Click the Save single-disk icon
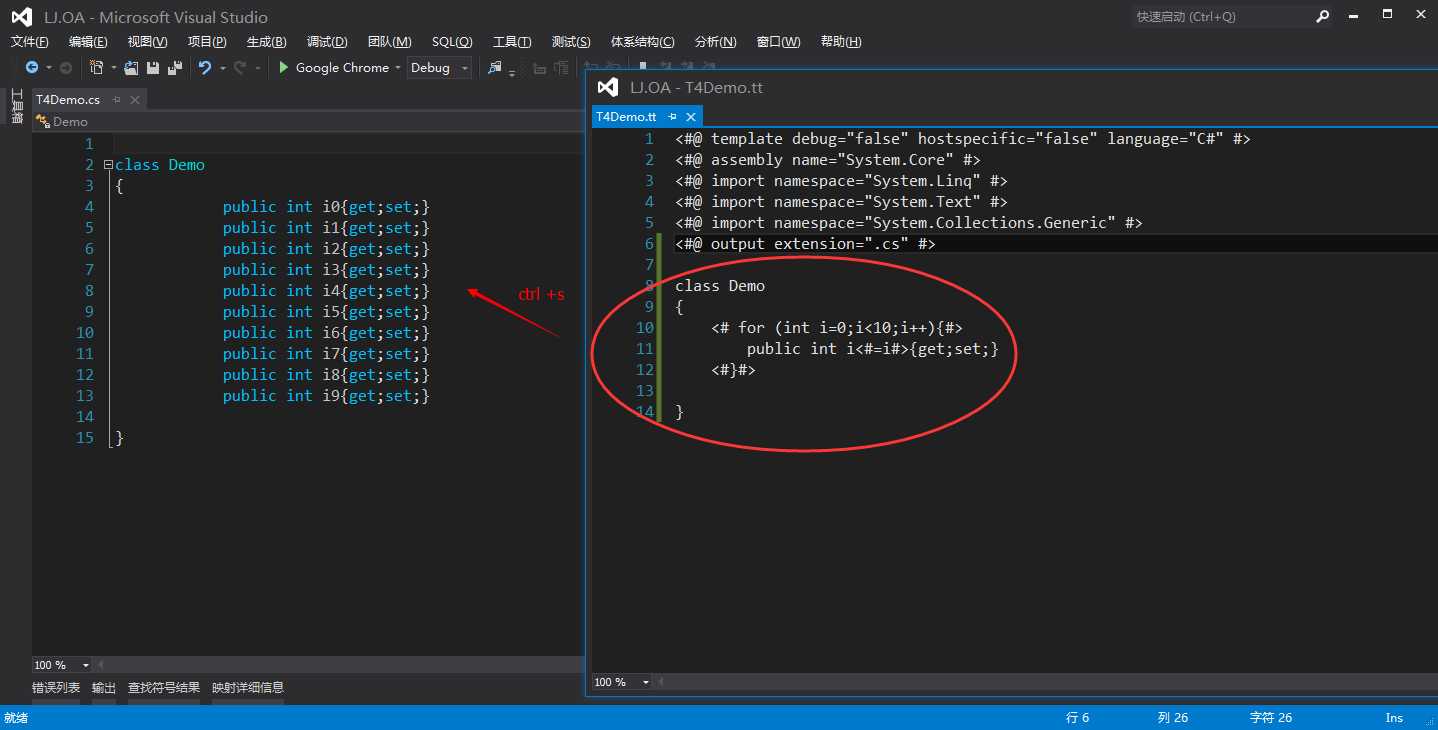Screen dimensions: 1438x730 click(153, 68)
